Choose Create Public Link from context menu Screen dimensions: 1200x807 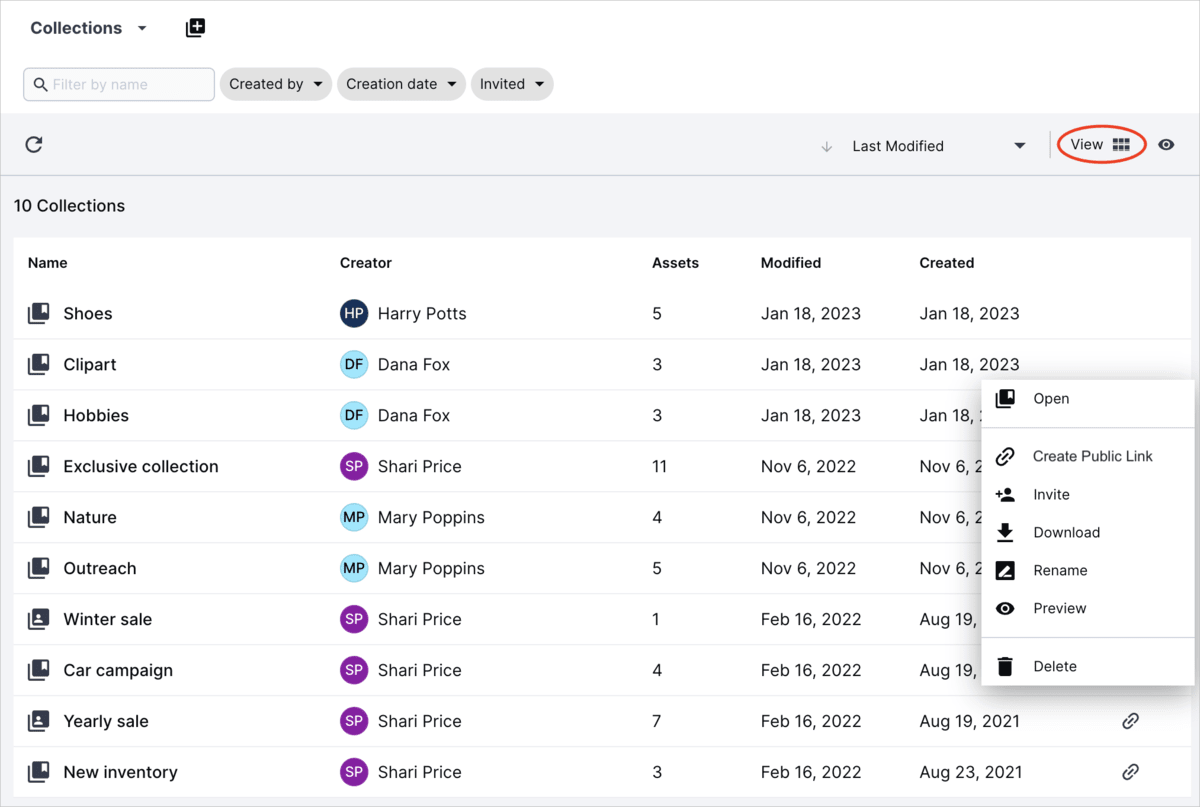(x=1093, y=456)
